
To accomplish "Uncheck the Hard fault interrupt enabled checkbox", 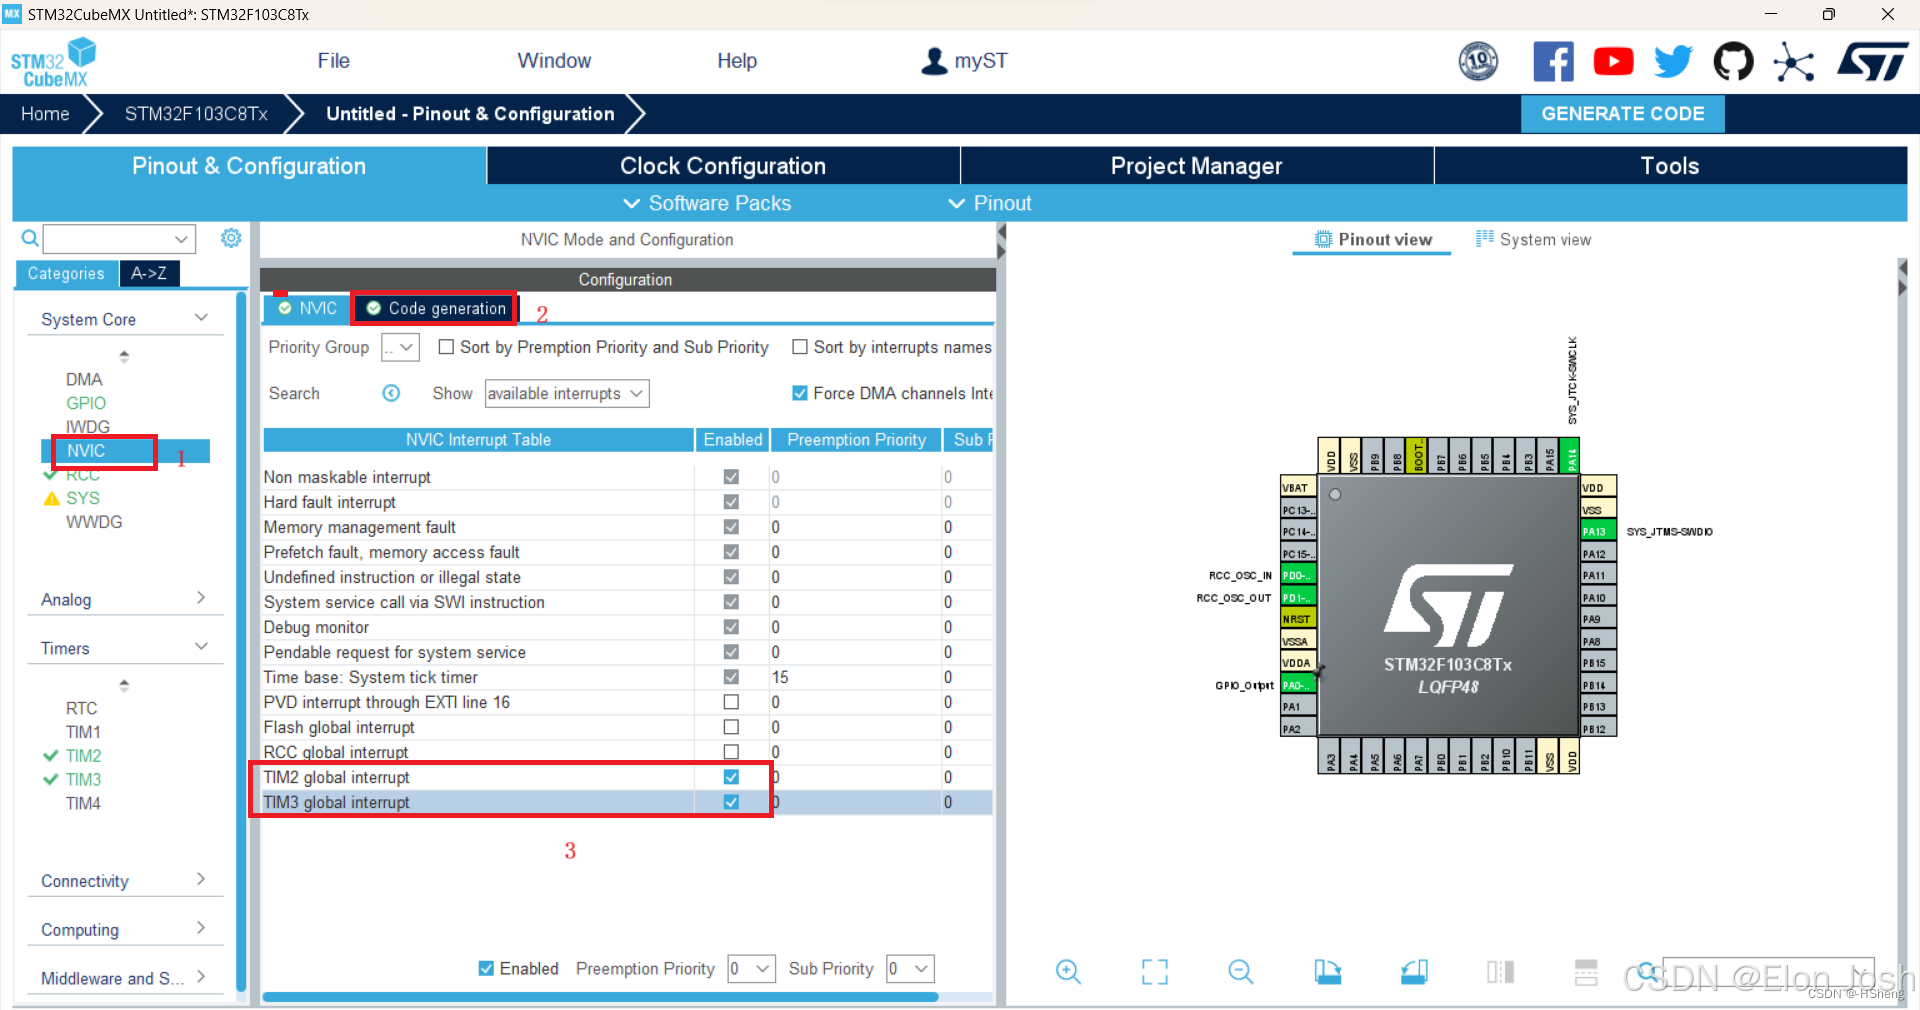I will tap(732, 502).
